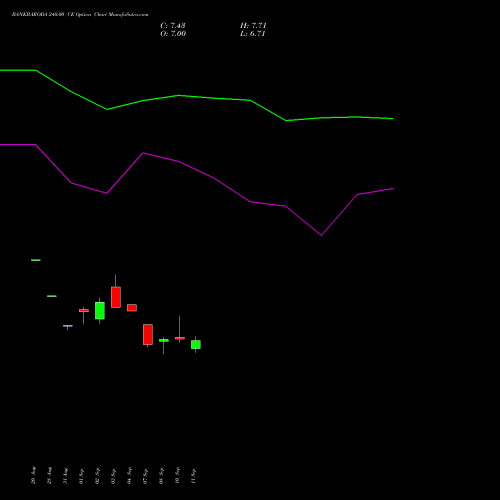This screenshot has height=500, width=500.
Task: Click the 28 Aug date label
Action: click(x=49, y=475)
